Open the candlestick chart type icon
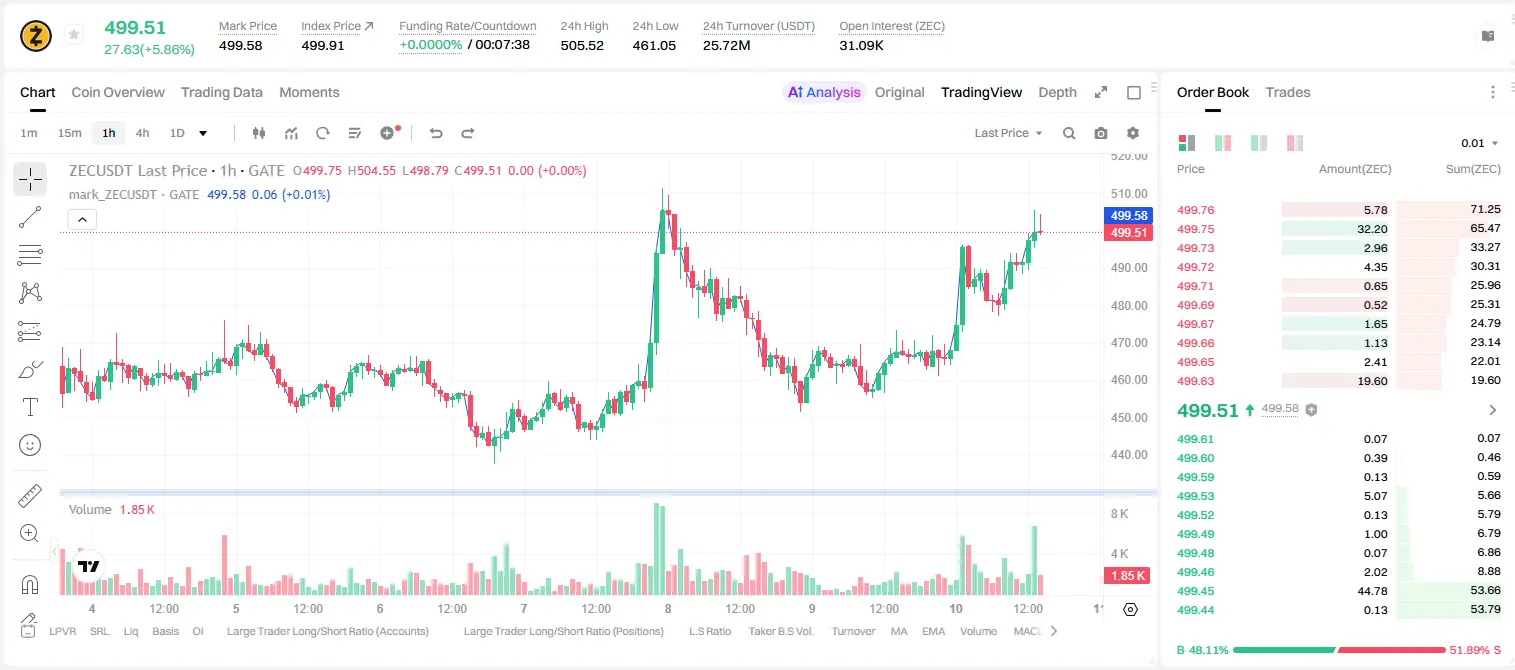Screen dimensions: 1515x670 [x=259, y=133]
